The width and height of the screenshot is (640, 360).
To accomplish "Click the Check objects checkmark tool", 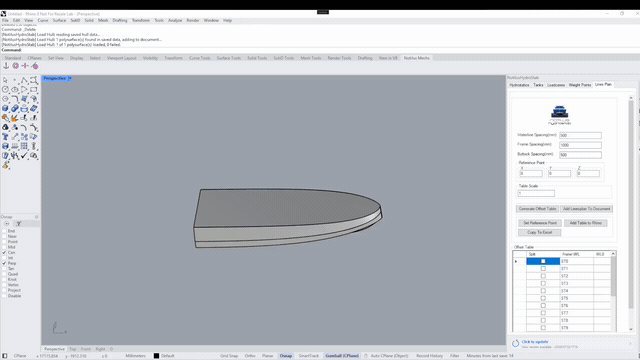I will point(24,155).
